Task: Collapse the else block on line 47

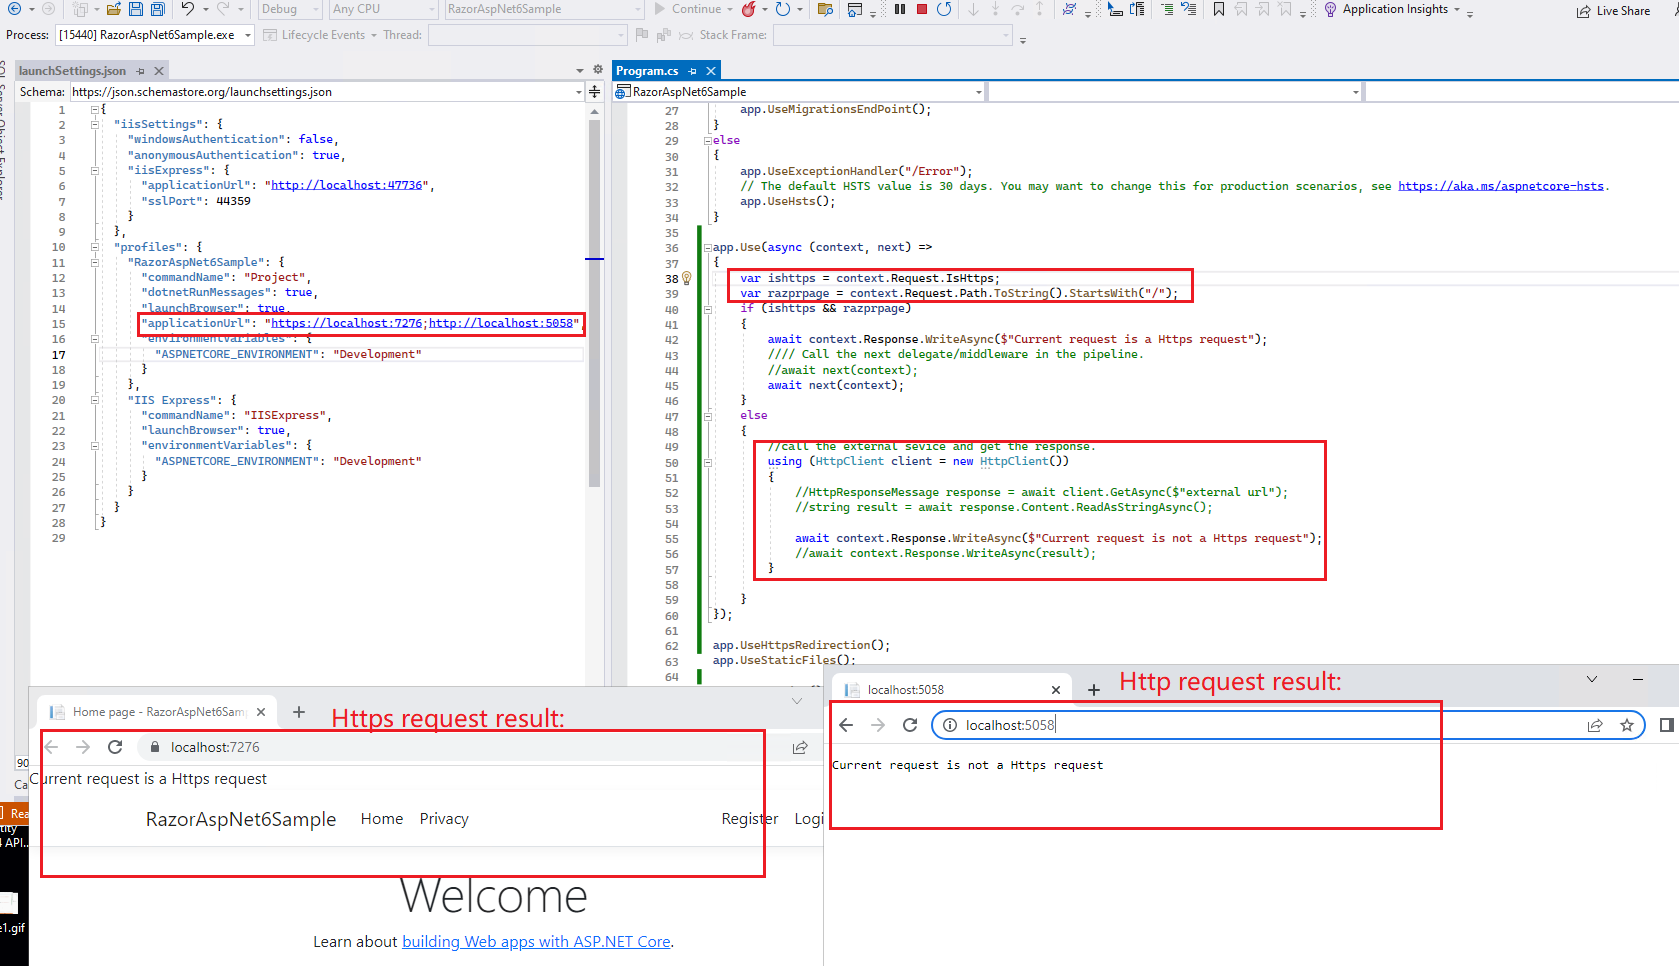Action: (707, 415)
